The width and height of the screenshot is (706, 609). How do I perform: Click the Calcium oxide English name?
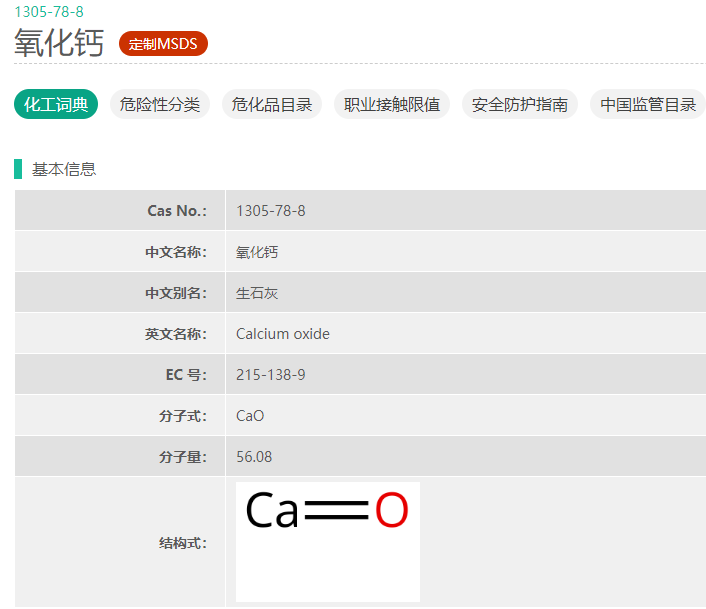[282, 334]
